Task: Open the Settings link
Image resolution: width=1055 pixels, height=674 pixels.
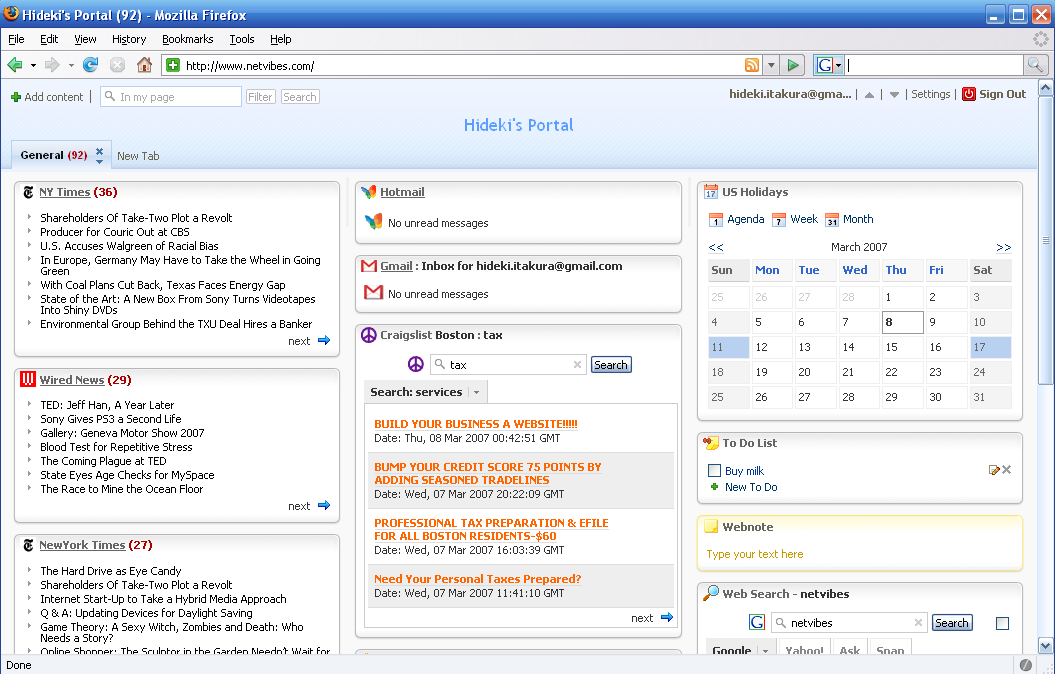Action: pyautogui.click(x=930, y=94)
